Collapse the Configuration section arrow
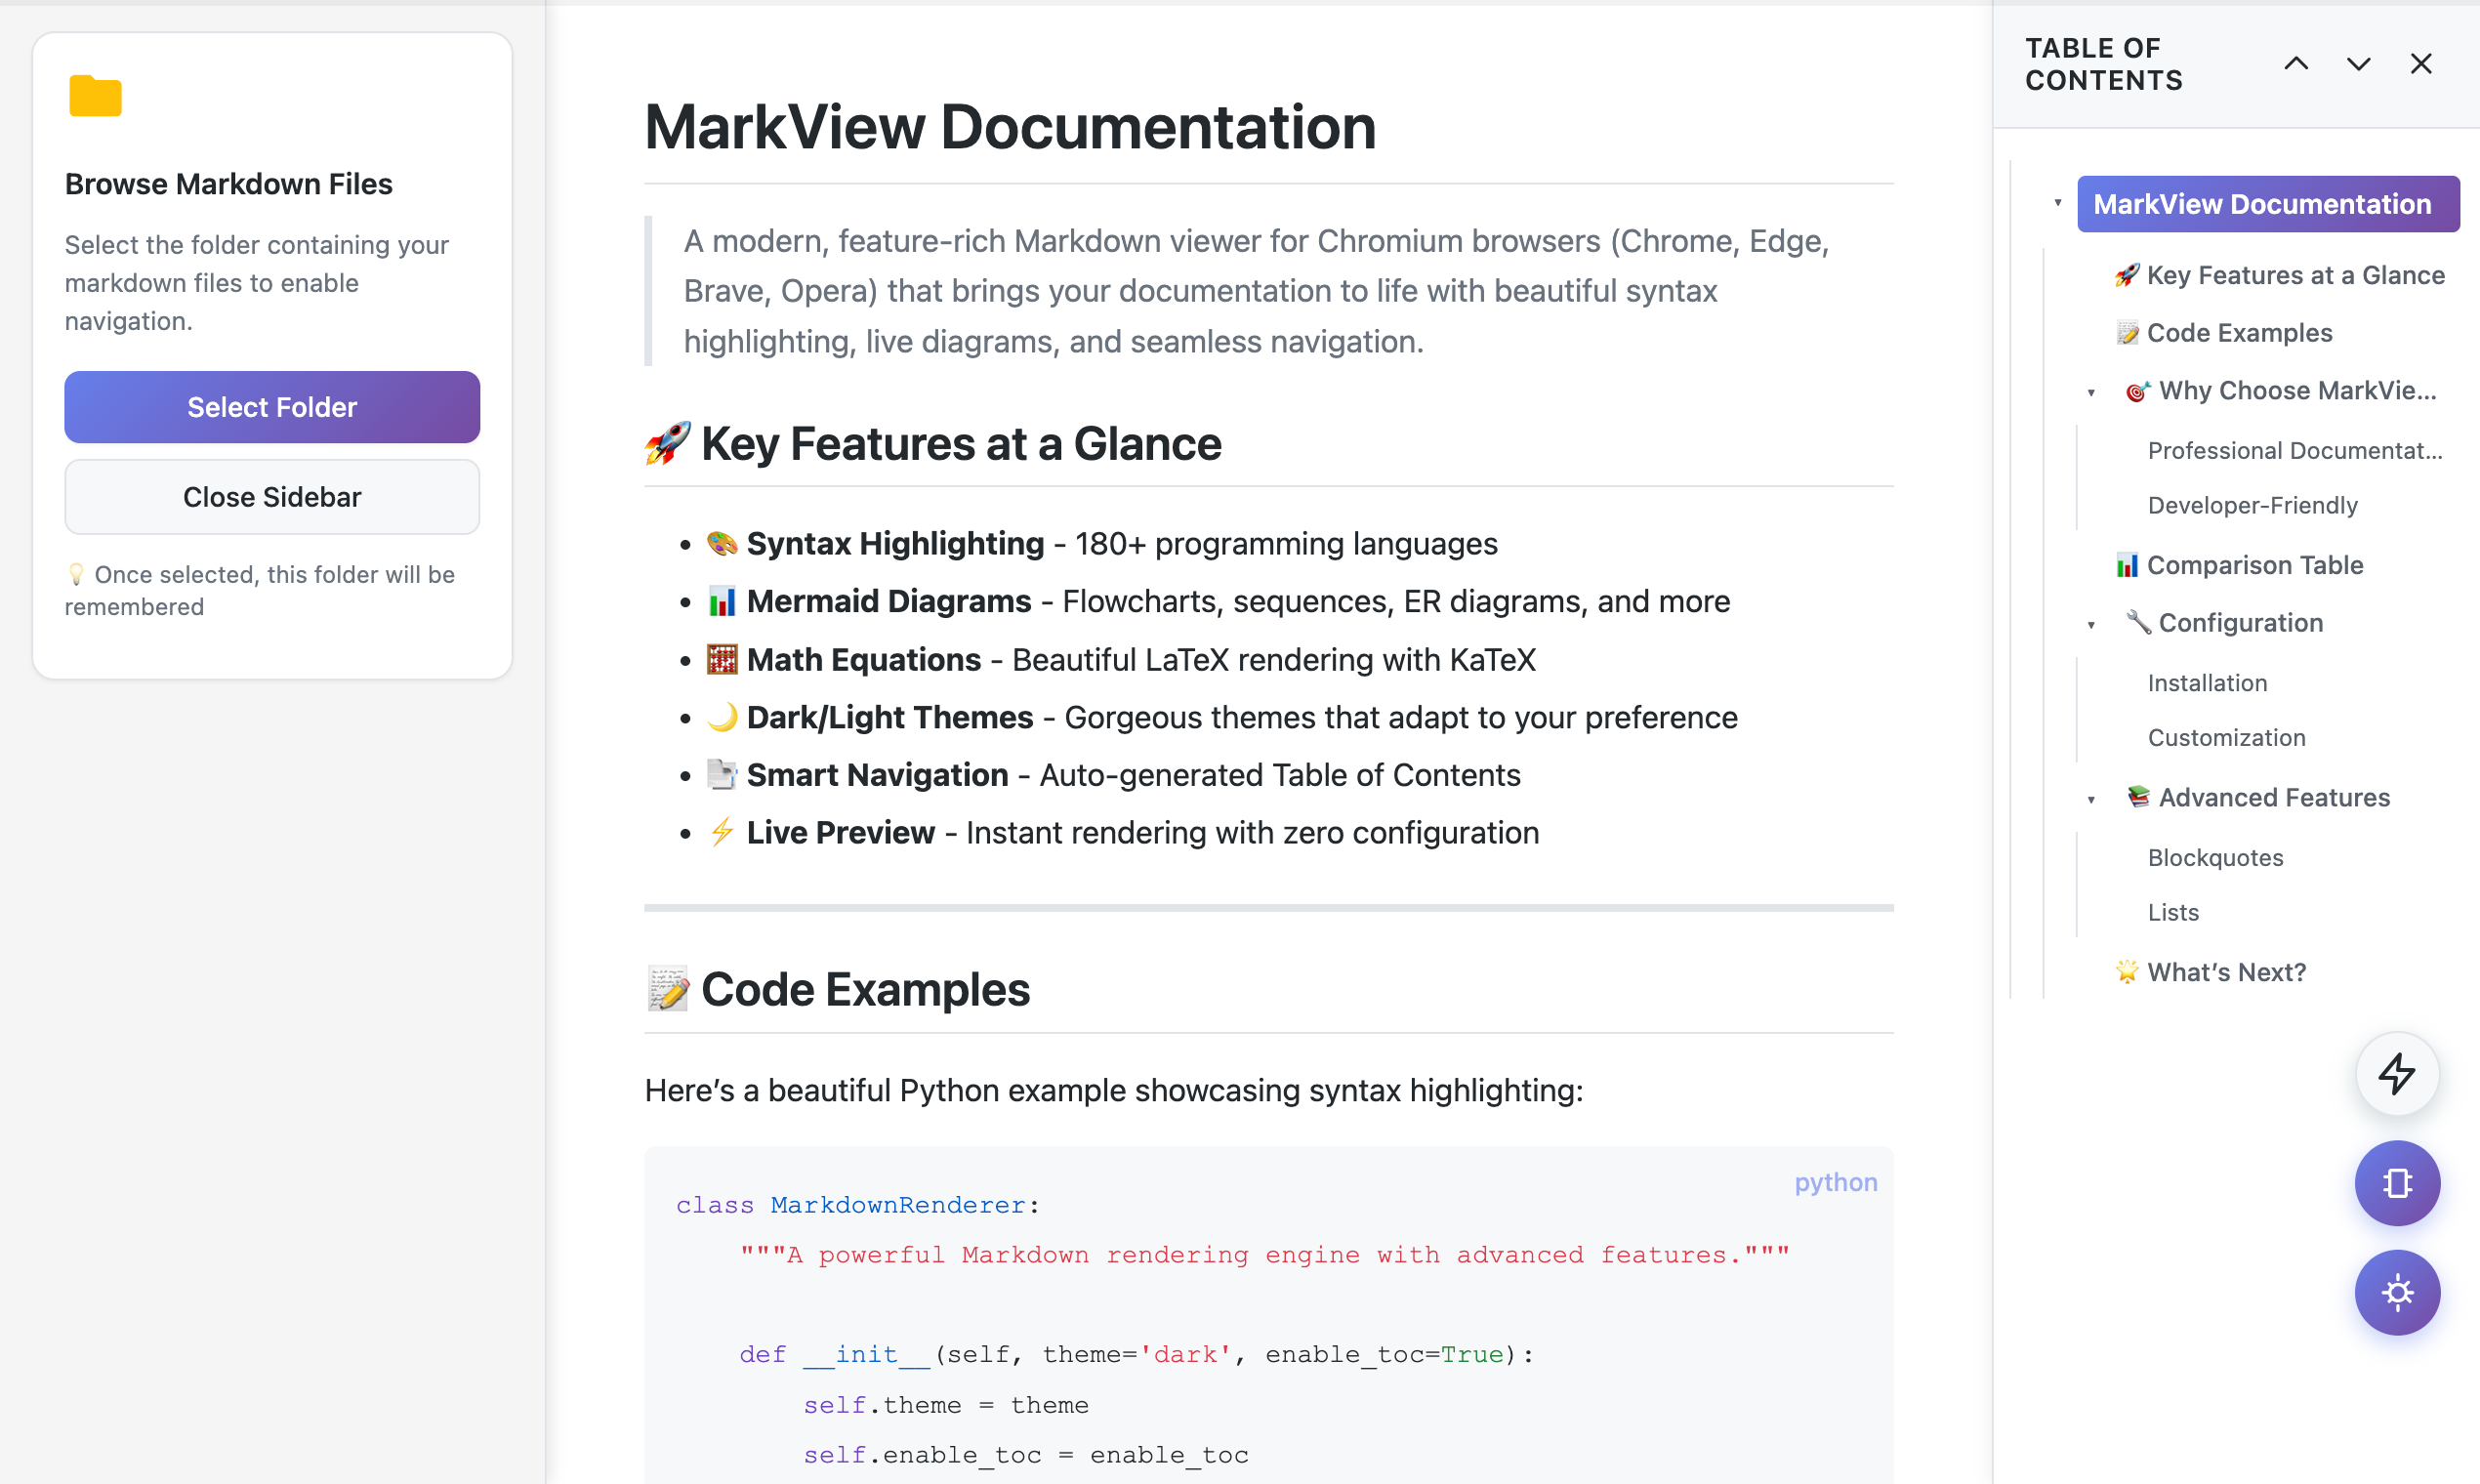The height and width of the screenshot is (1484, 2480). coord(2090,624)
